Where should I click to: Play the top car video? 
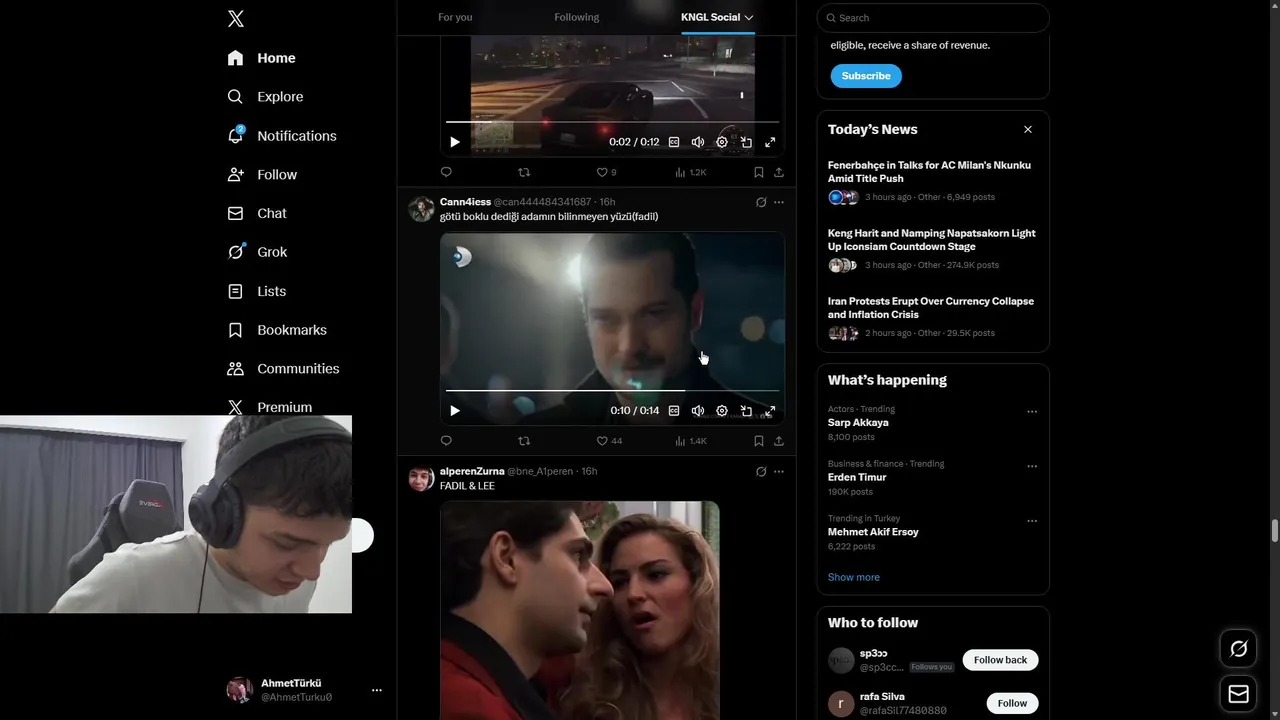(455, 142)
